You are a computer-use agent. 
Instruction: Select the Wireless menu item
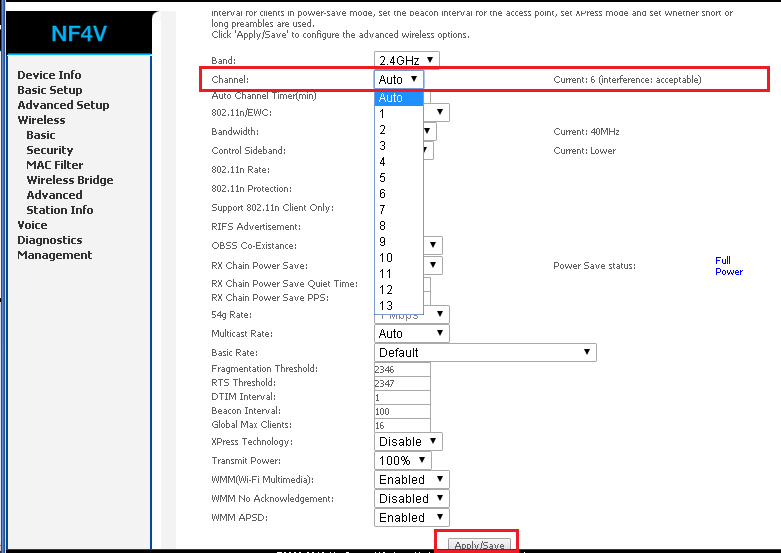(x=41, y=120)
